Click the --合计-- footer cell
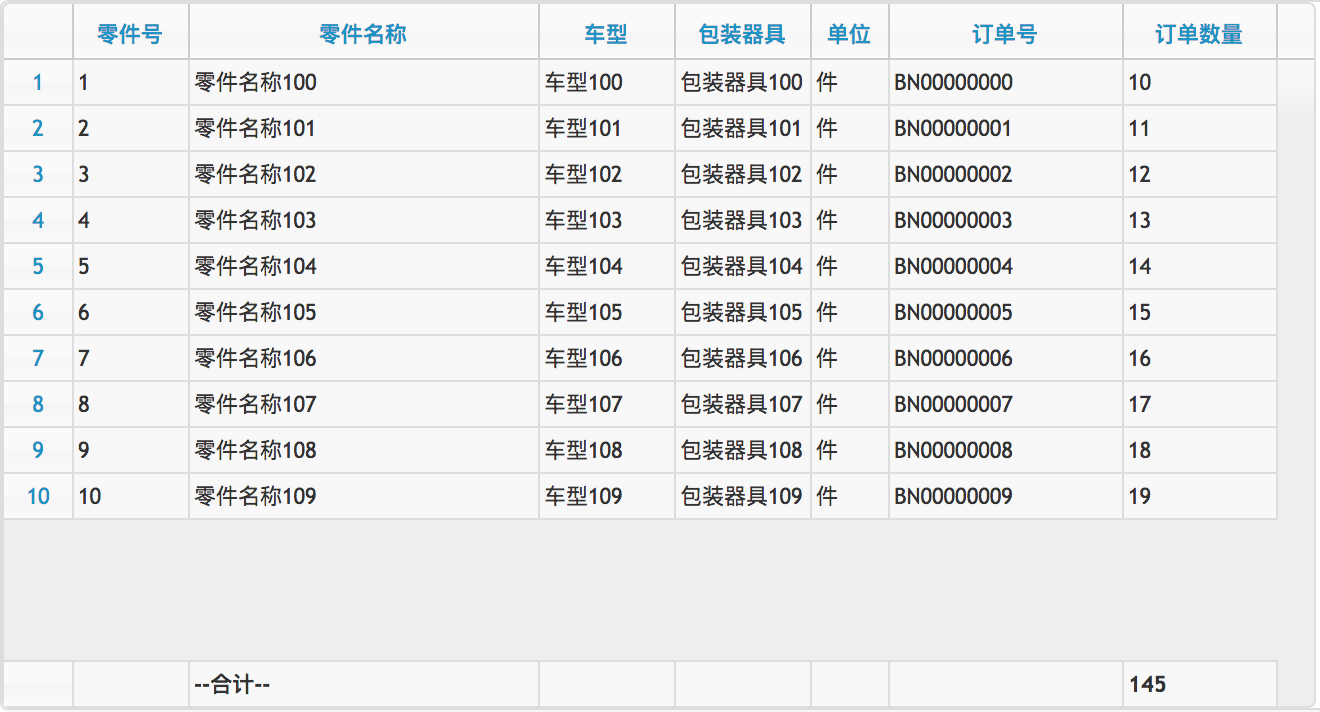 (x=364, y=685)
